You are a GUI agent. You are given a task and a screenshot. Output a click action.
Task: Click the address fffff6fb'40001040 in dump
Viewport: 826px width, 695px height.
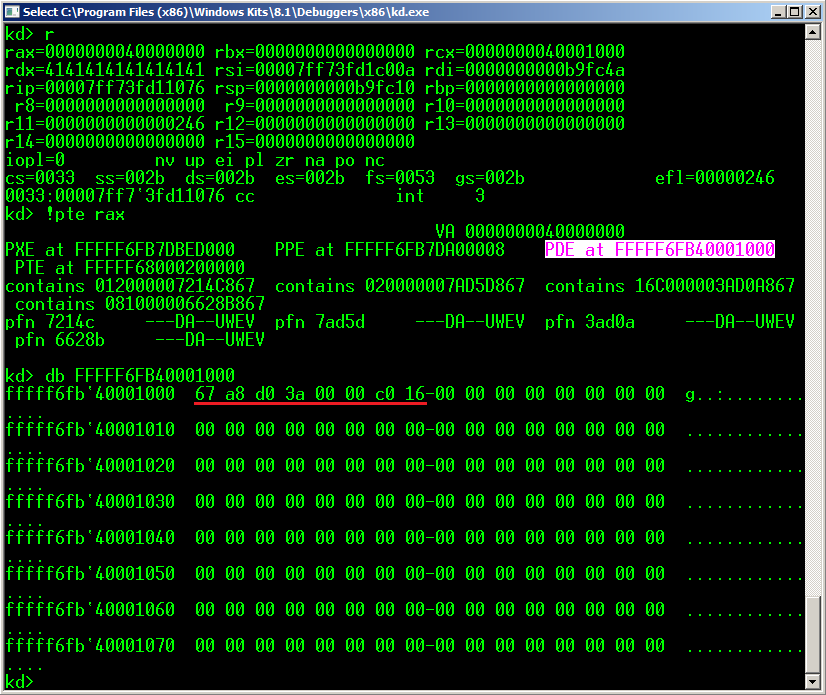tap(90, 537)
